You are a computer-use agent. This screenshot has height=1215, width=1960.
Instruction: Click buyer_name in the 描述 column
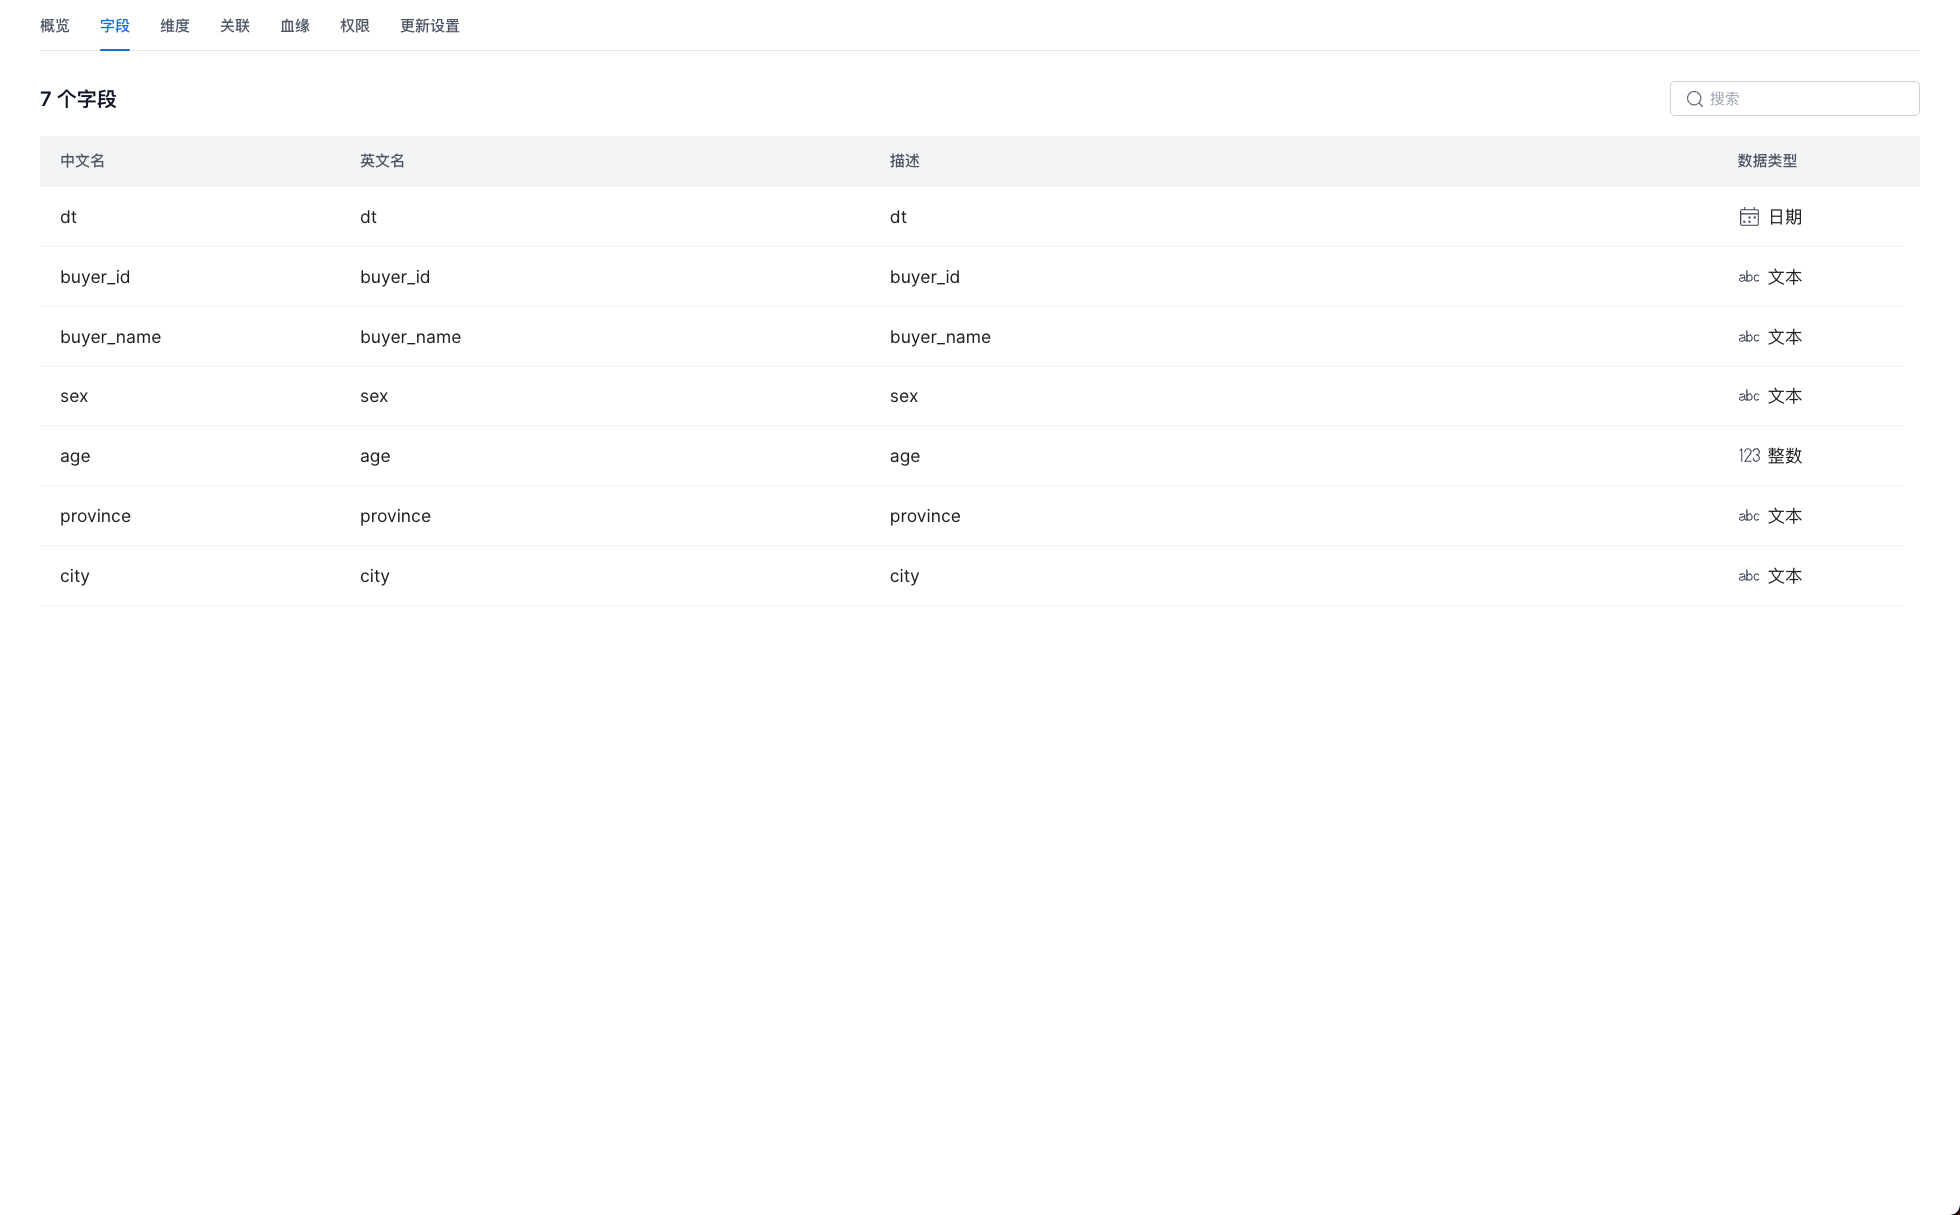pos(940,337)
